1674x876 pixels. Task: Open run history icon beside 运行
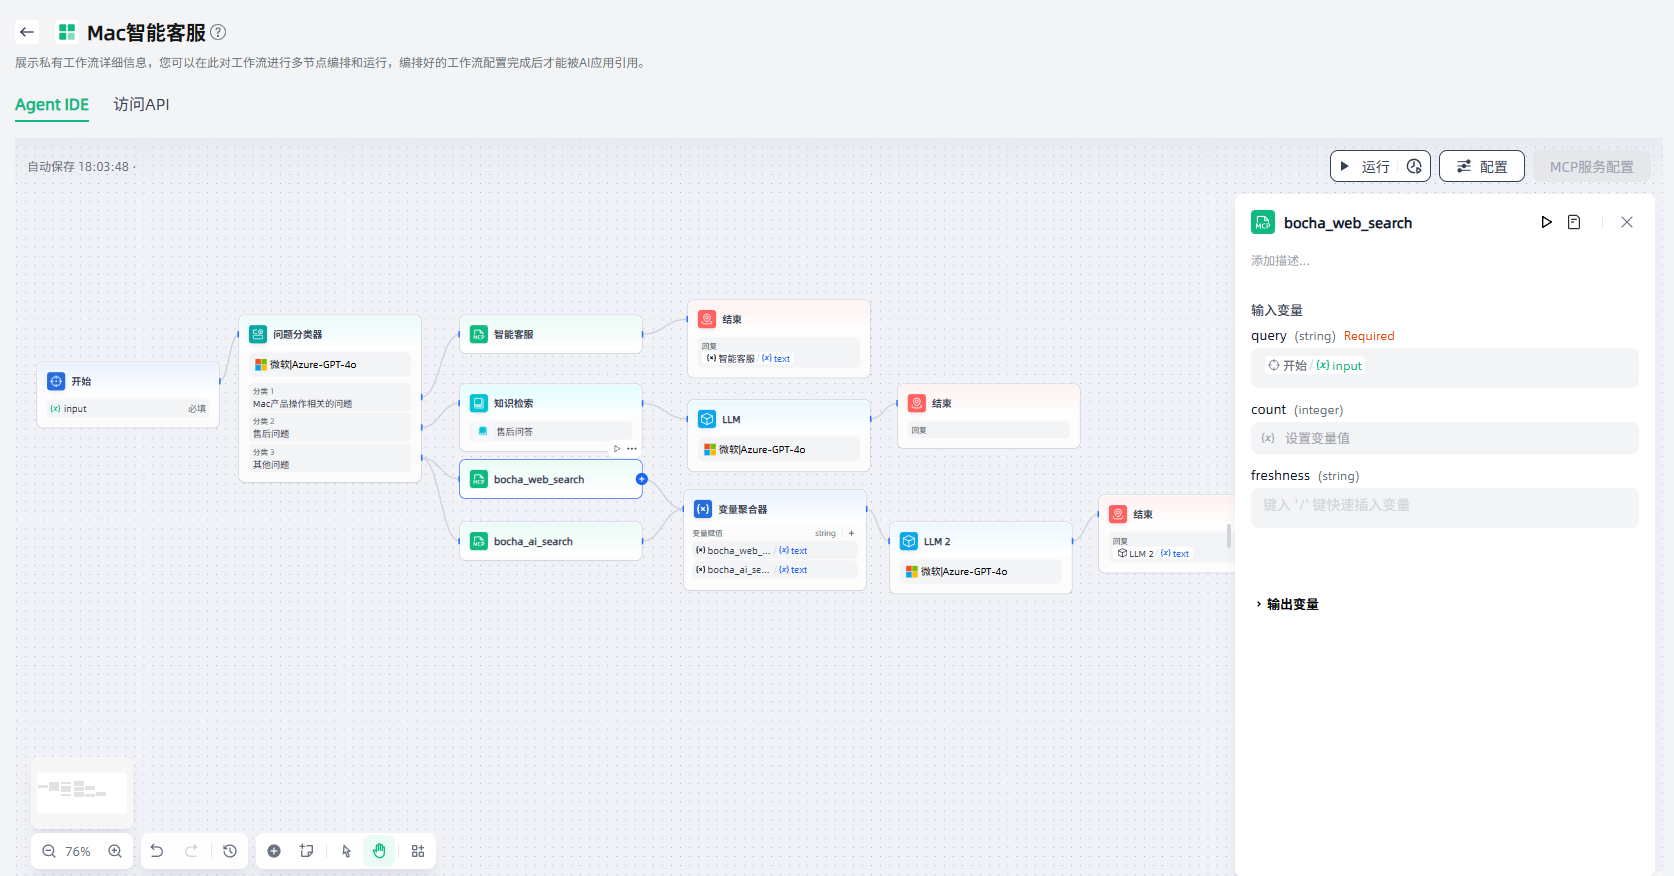pos(1414,167)
